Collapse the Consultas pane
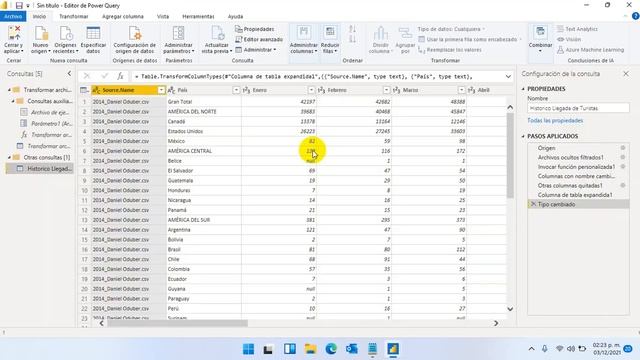Viewport: 640px width, 360px height. (x=69, y=73)
